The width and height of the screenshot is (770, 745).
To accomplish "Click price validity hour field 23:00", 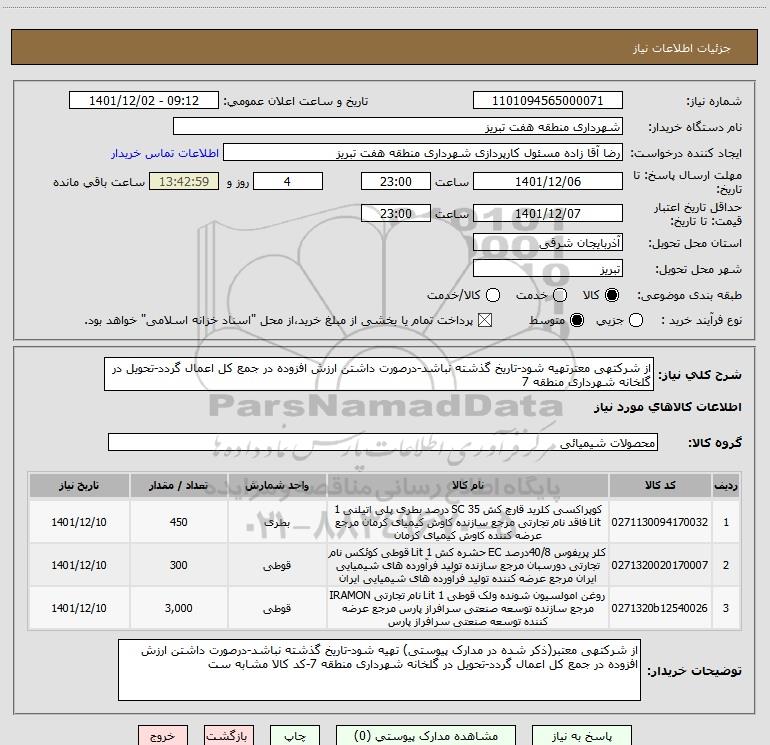I will coord(396,214).
